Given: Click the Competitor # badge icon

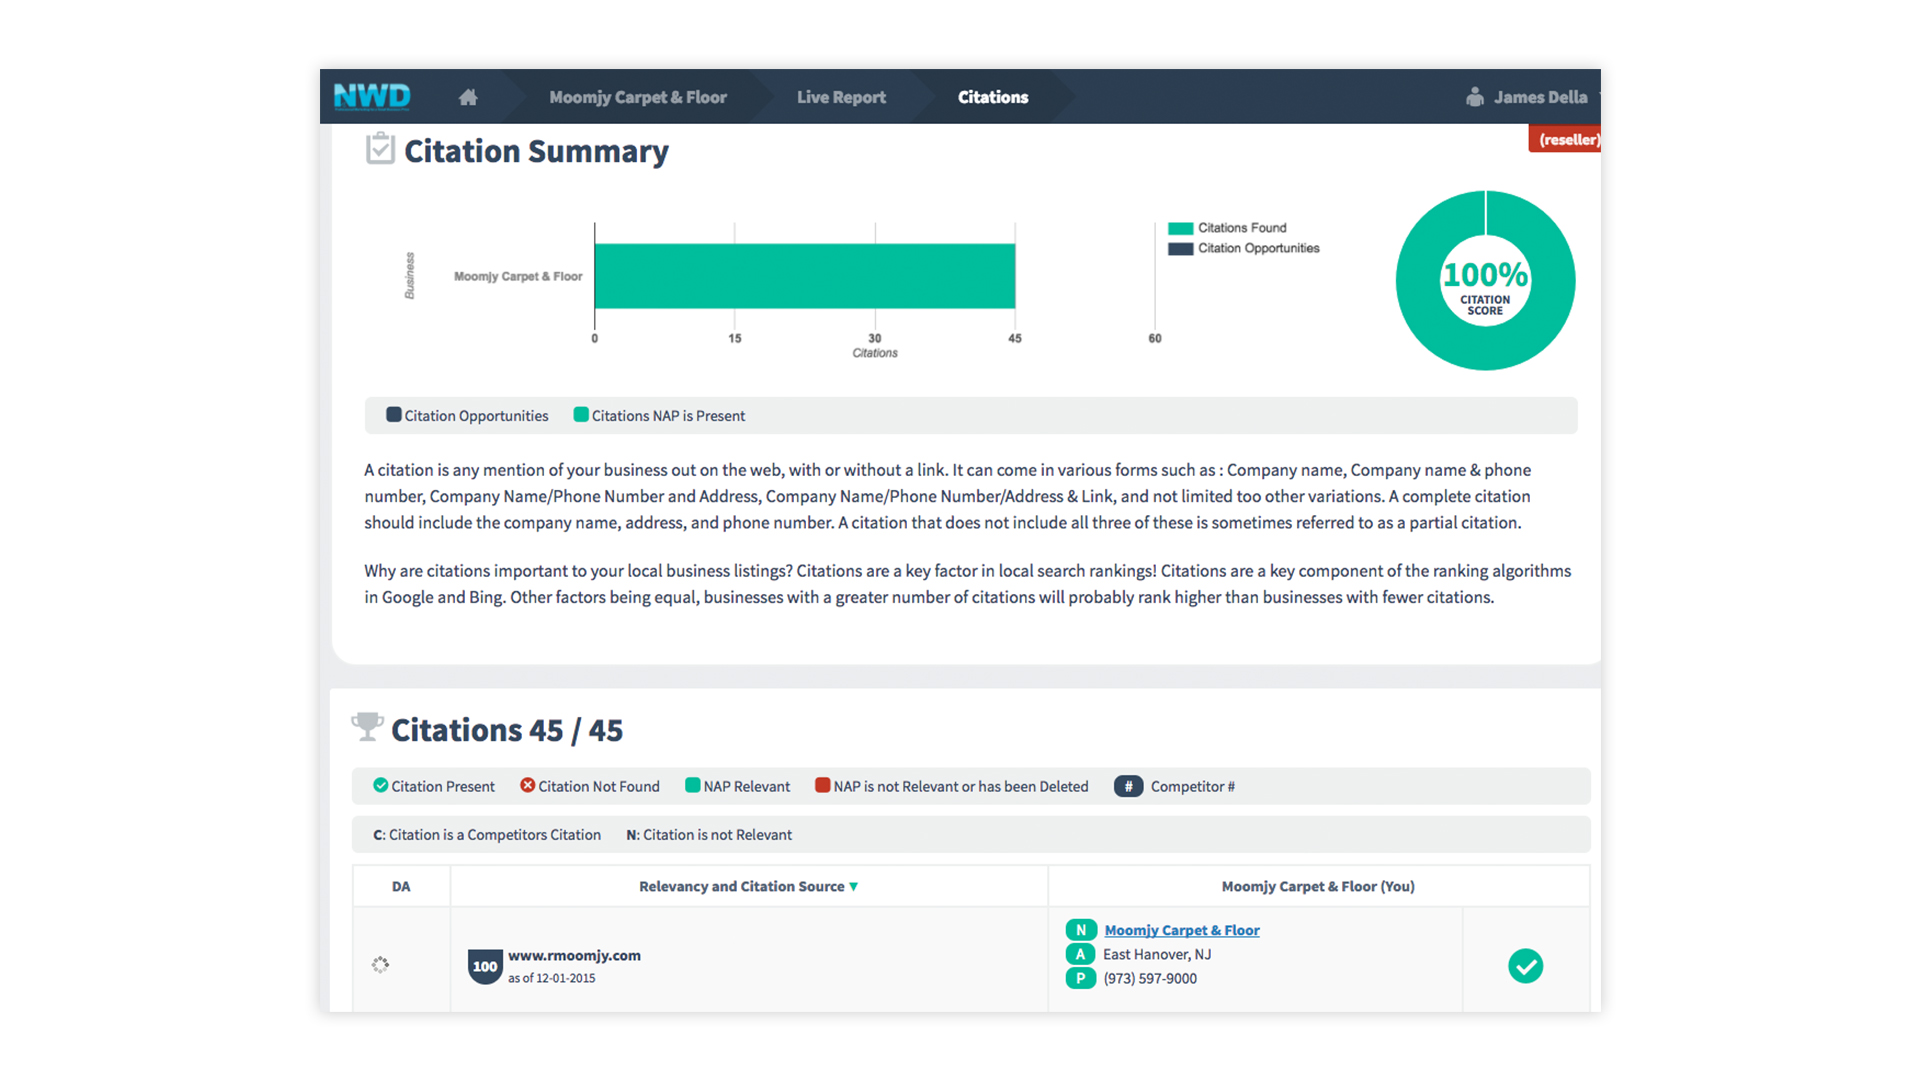Looking at the screenshot, I should [x=1128, y=786].
